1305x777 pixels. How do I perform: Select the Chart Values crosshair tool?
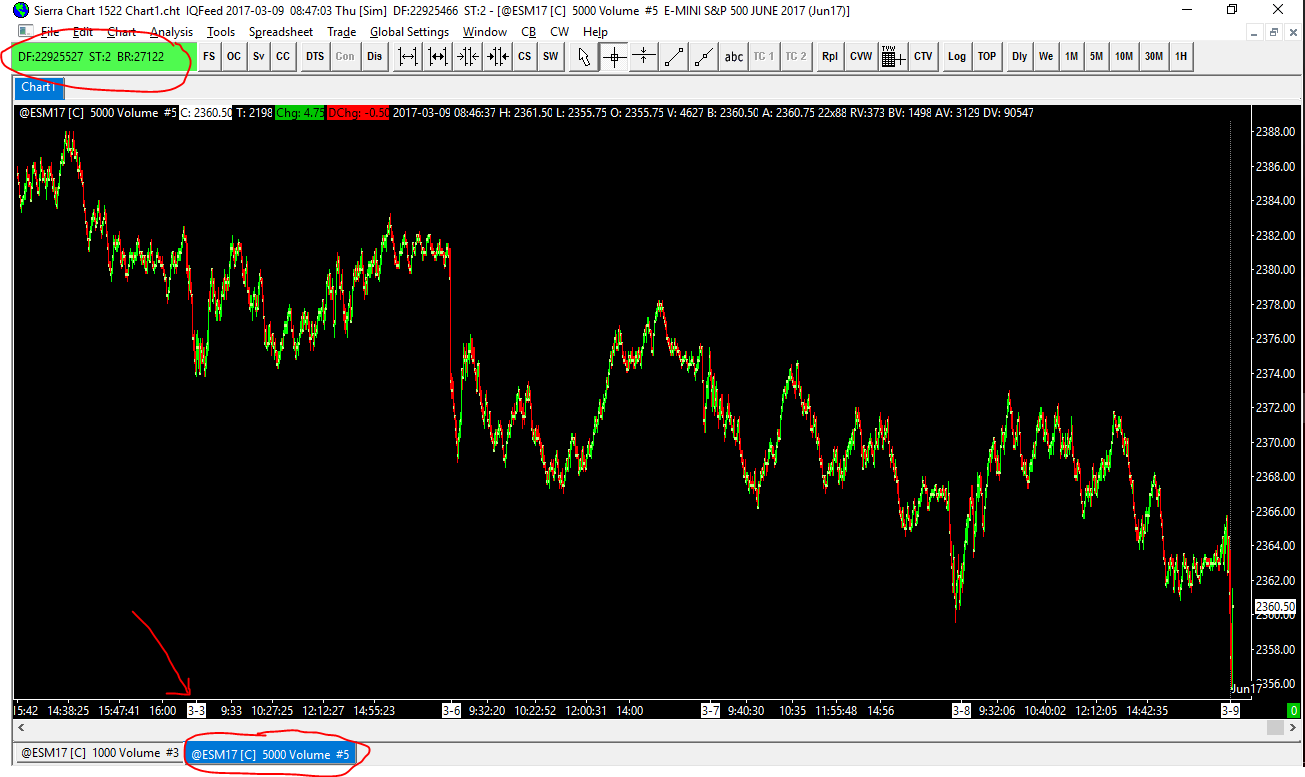(x=614, y=57)
